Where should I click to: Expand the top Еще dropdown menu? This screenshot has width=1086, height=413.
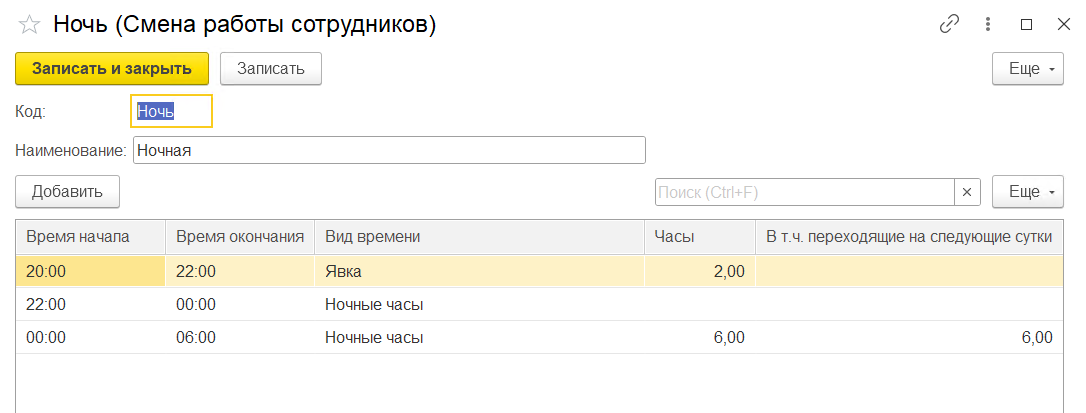(1028, 69)
